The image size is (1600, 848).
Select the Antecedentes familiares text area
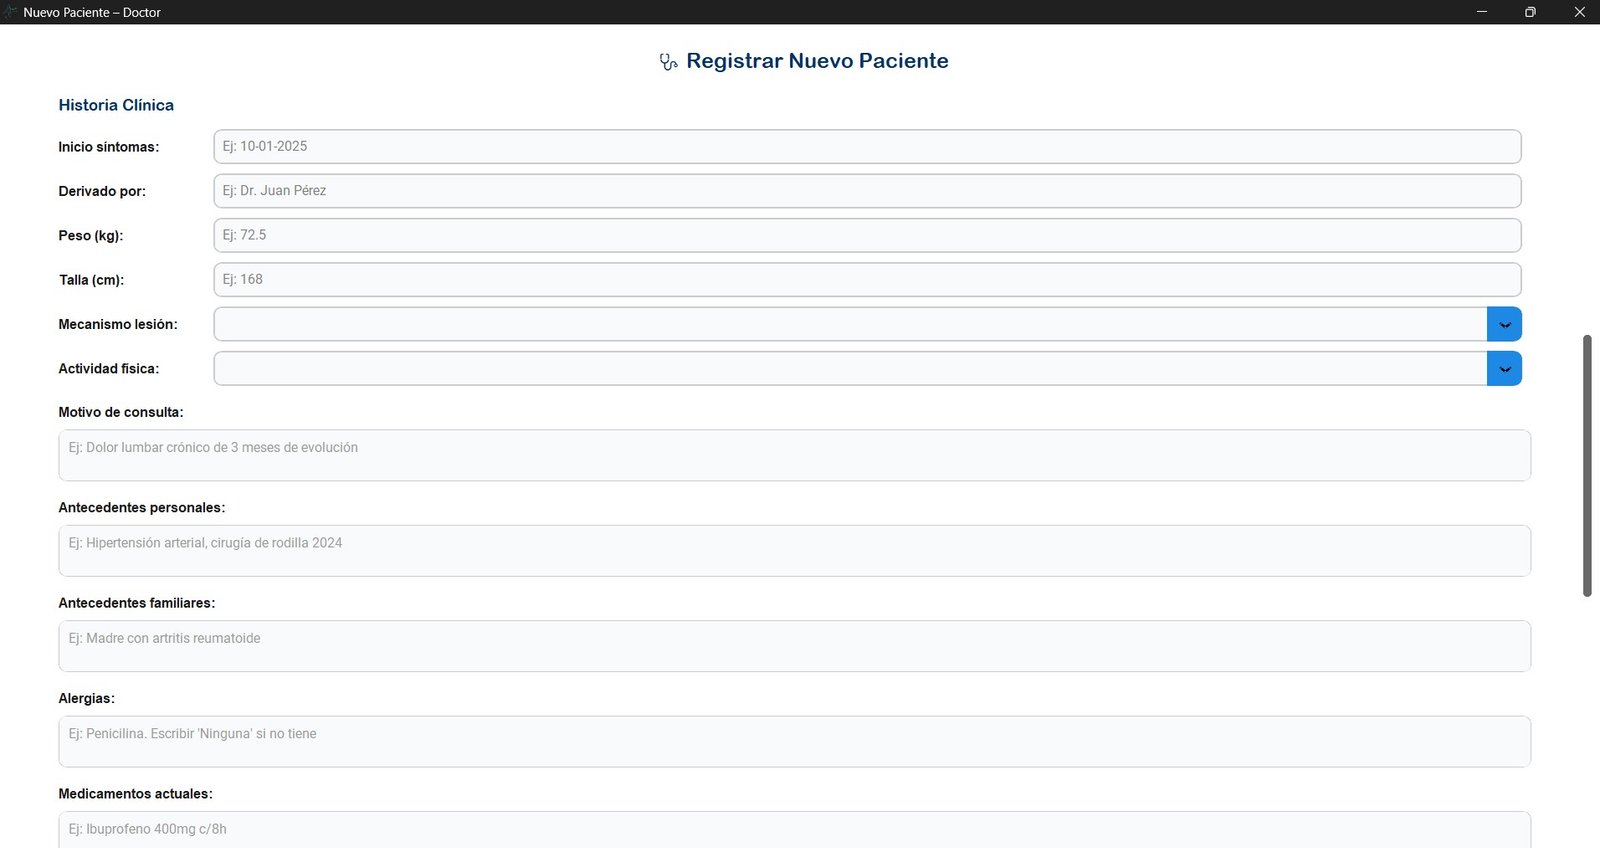point(794,646)
